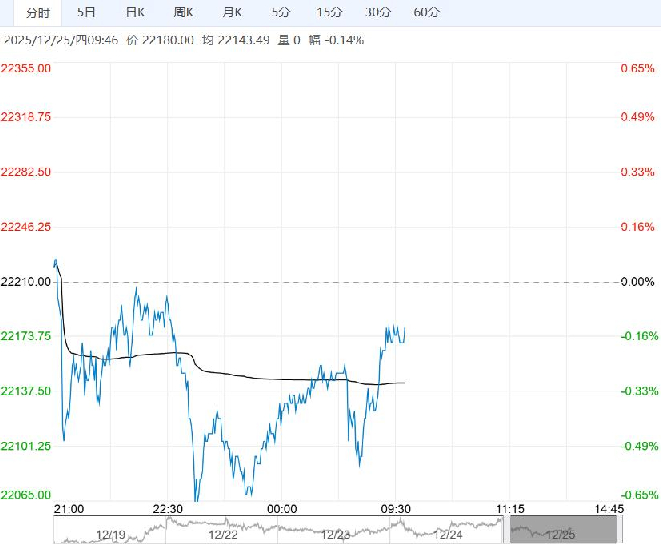Select the 30分 interval tab
661x546 pixels.
coord(378,13)
